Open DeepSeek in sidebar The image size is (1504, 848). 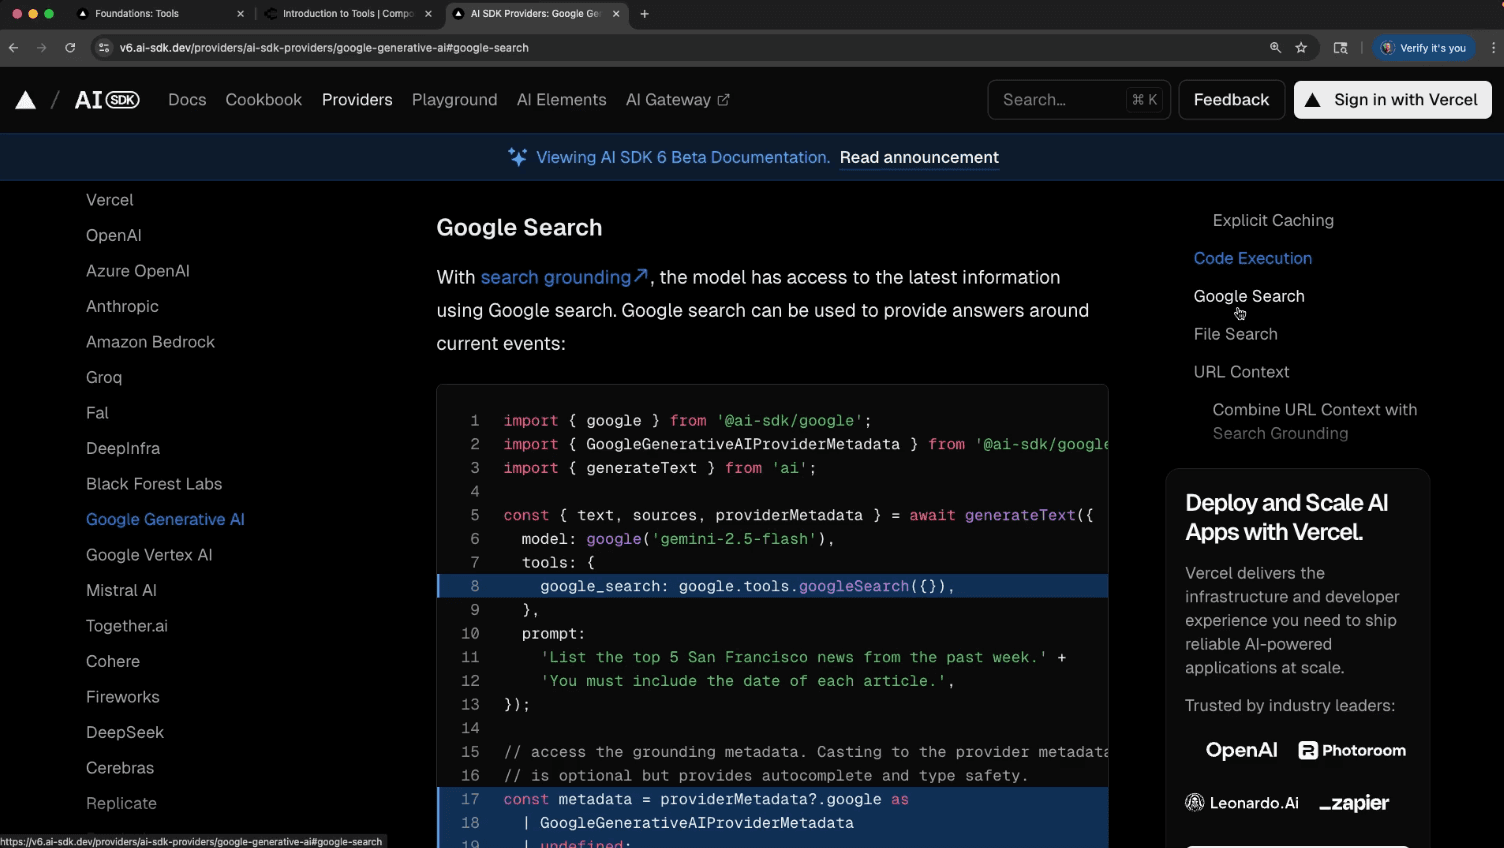click(125, 732)
